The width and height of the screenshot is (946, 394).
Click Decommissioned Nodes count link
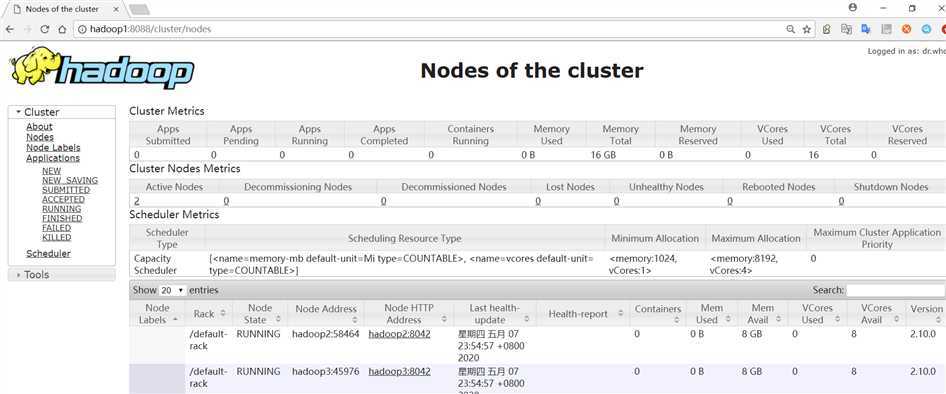(384, 201)
